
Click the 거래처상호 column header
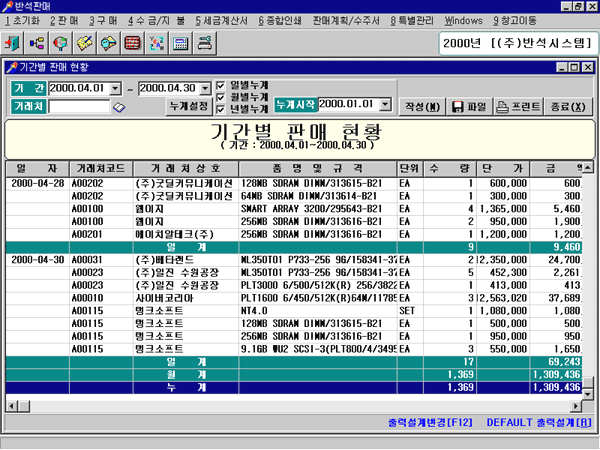tap(186, 168)
